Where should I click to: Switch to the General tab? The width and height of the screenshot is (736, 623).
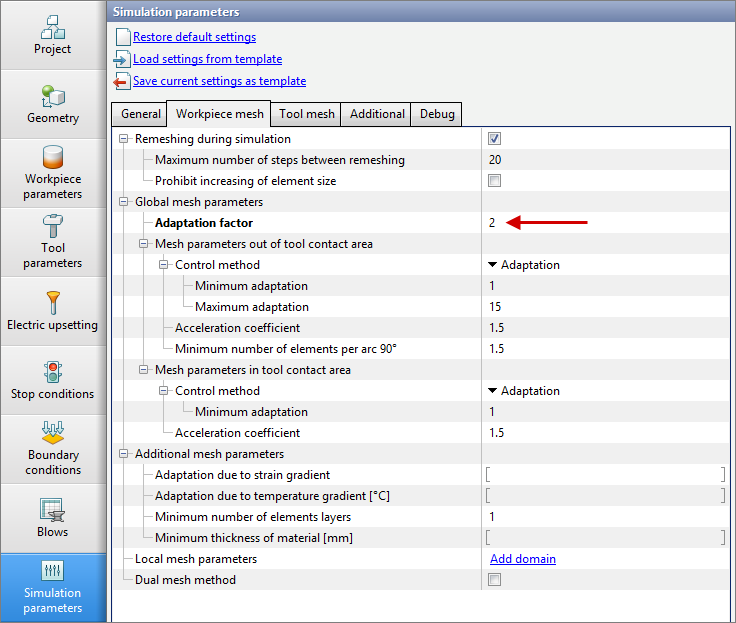coord(141,114)
